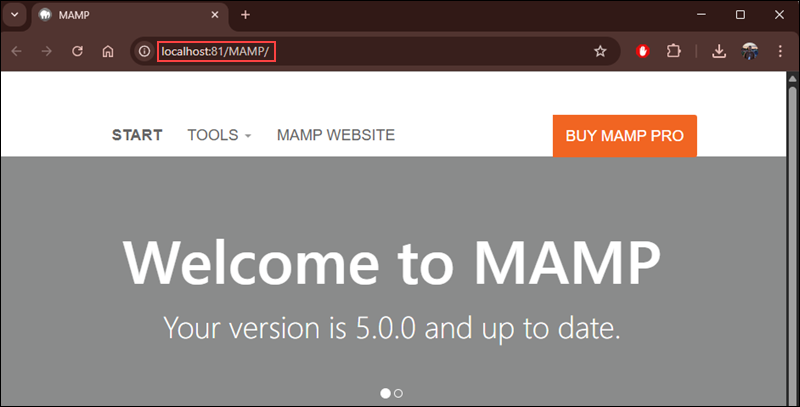Select the first carousel slide dot

click(x=385, y=393)
